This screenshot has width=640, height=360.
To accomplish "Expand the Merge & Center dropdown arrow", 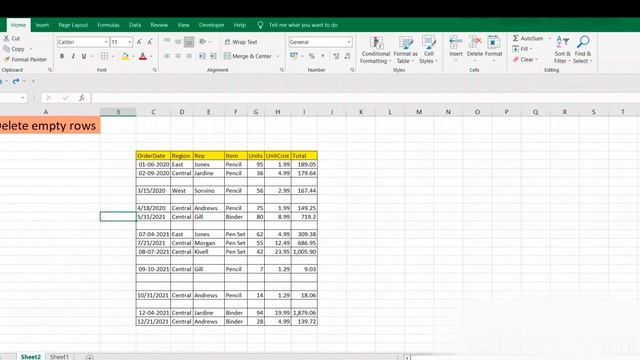I will tap(278, 56).
